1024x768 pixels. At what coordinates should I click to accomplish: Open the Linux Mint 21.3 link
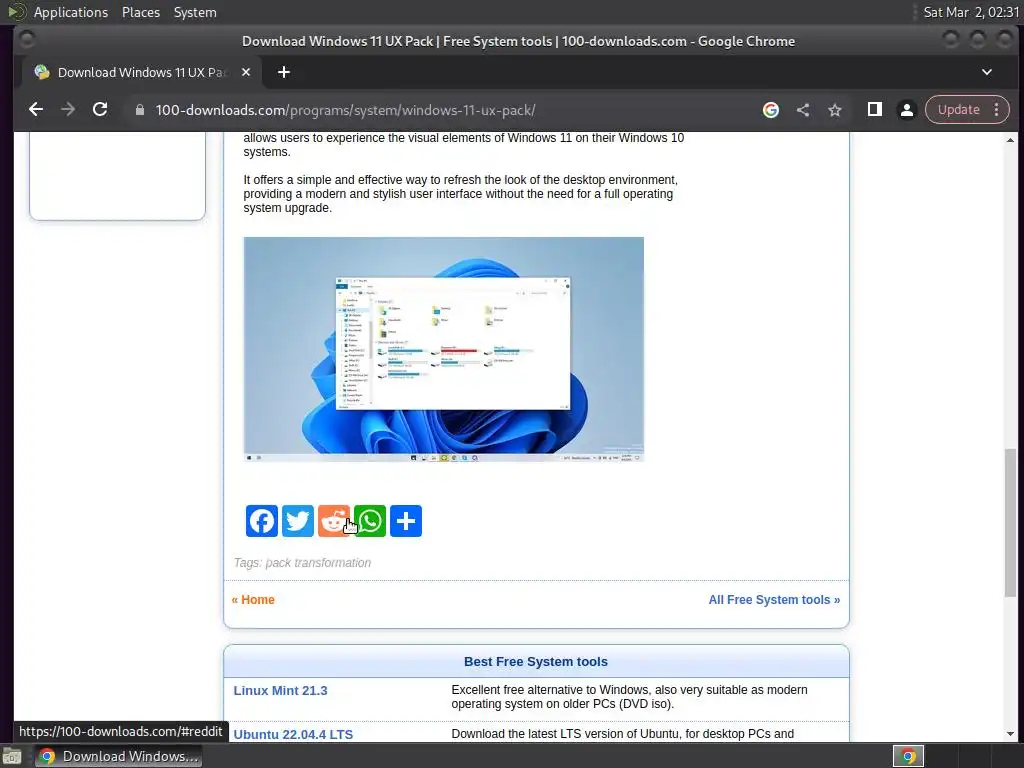pyautogui.click(x=280, y=690)
